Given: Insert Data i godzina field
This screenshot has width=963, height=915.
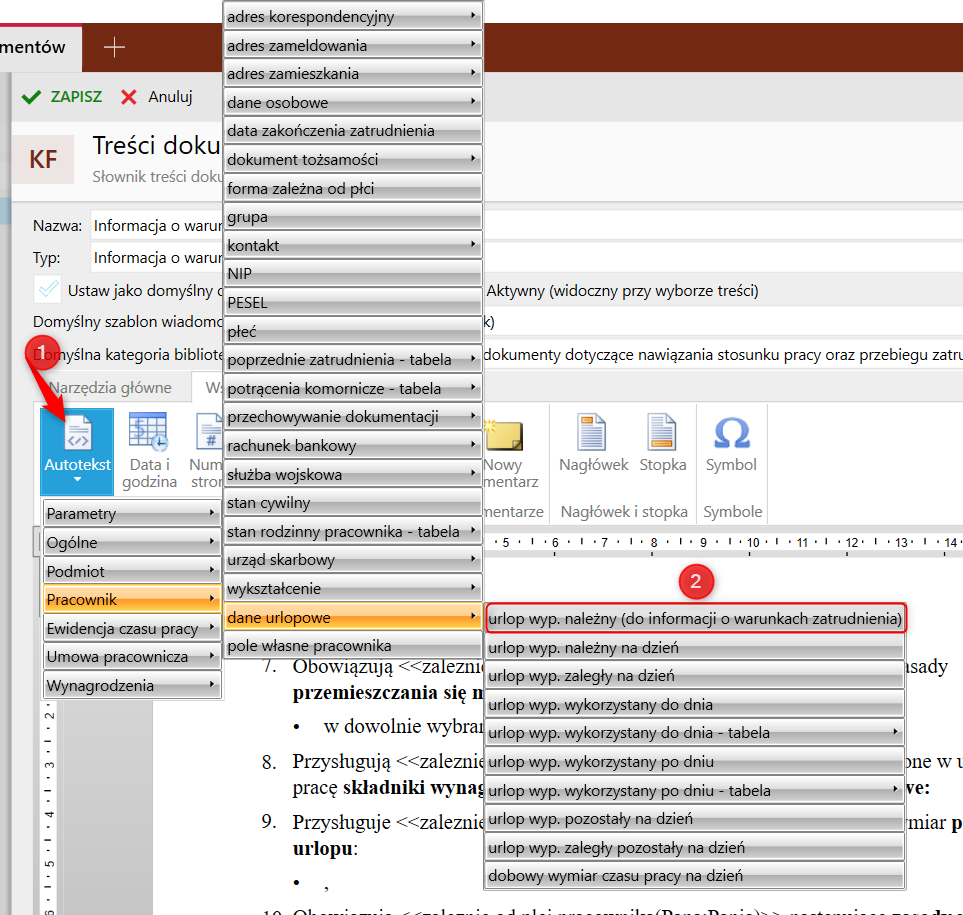Looking at the screenshot, I should pos(149,451).
